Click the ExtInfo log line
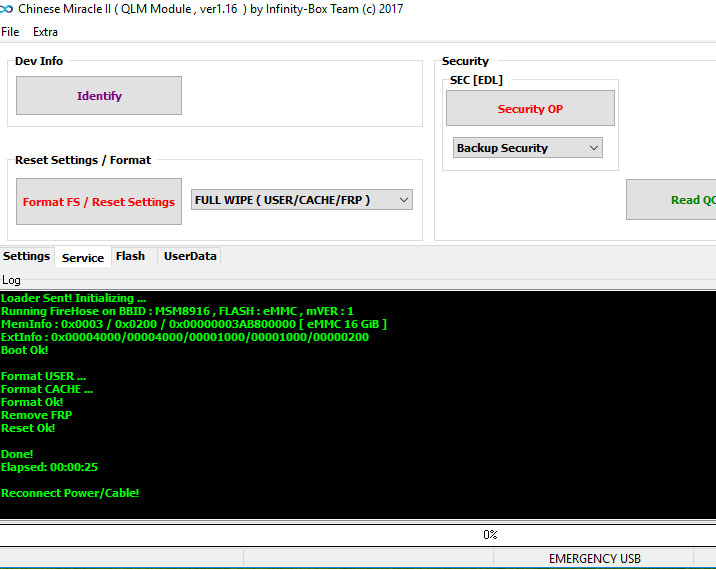The image size is (716, 569). pos(185,337)
